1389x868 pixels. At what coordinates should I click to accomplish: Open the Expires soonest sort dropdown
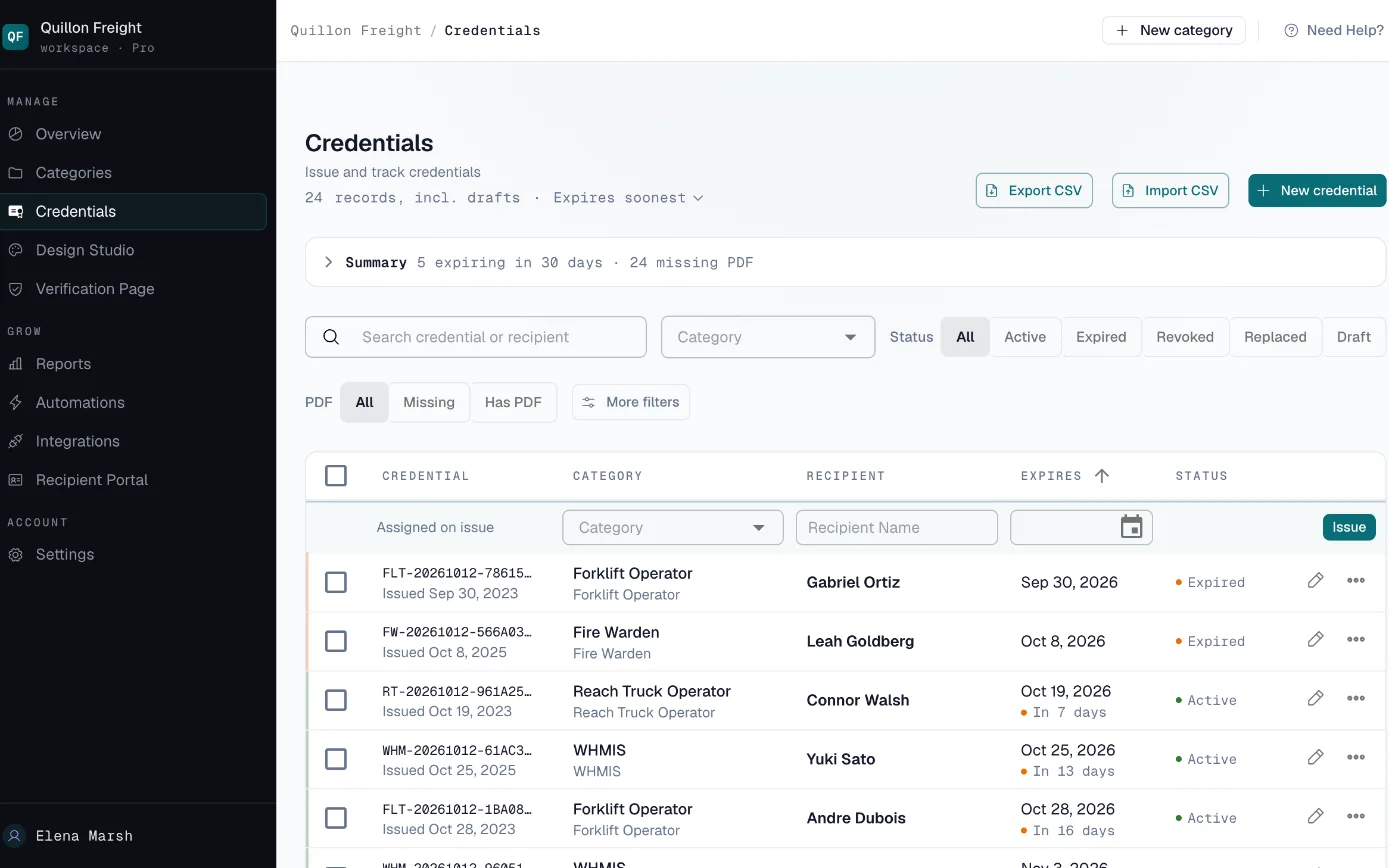(628, 198)
